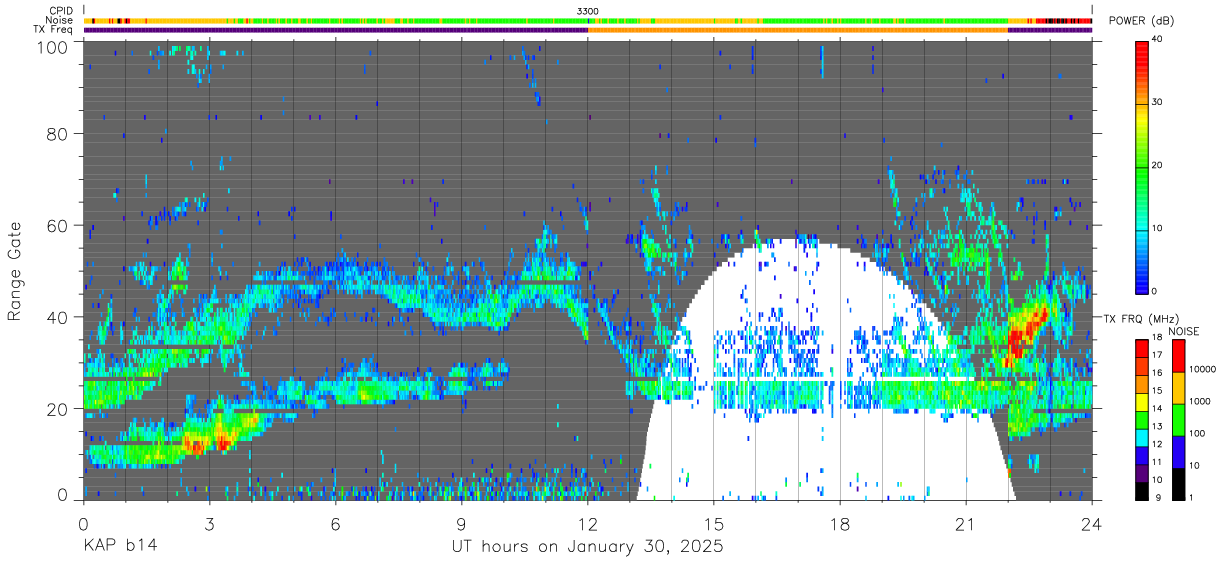
Task: Select the 'Range Gate' y-axis title
Action: coord(15,270)
